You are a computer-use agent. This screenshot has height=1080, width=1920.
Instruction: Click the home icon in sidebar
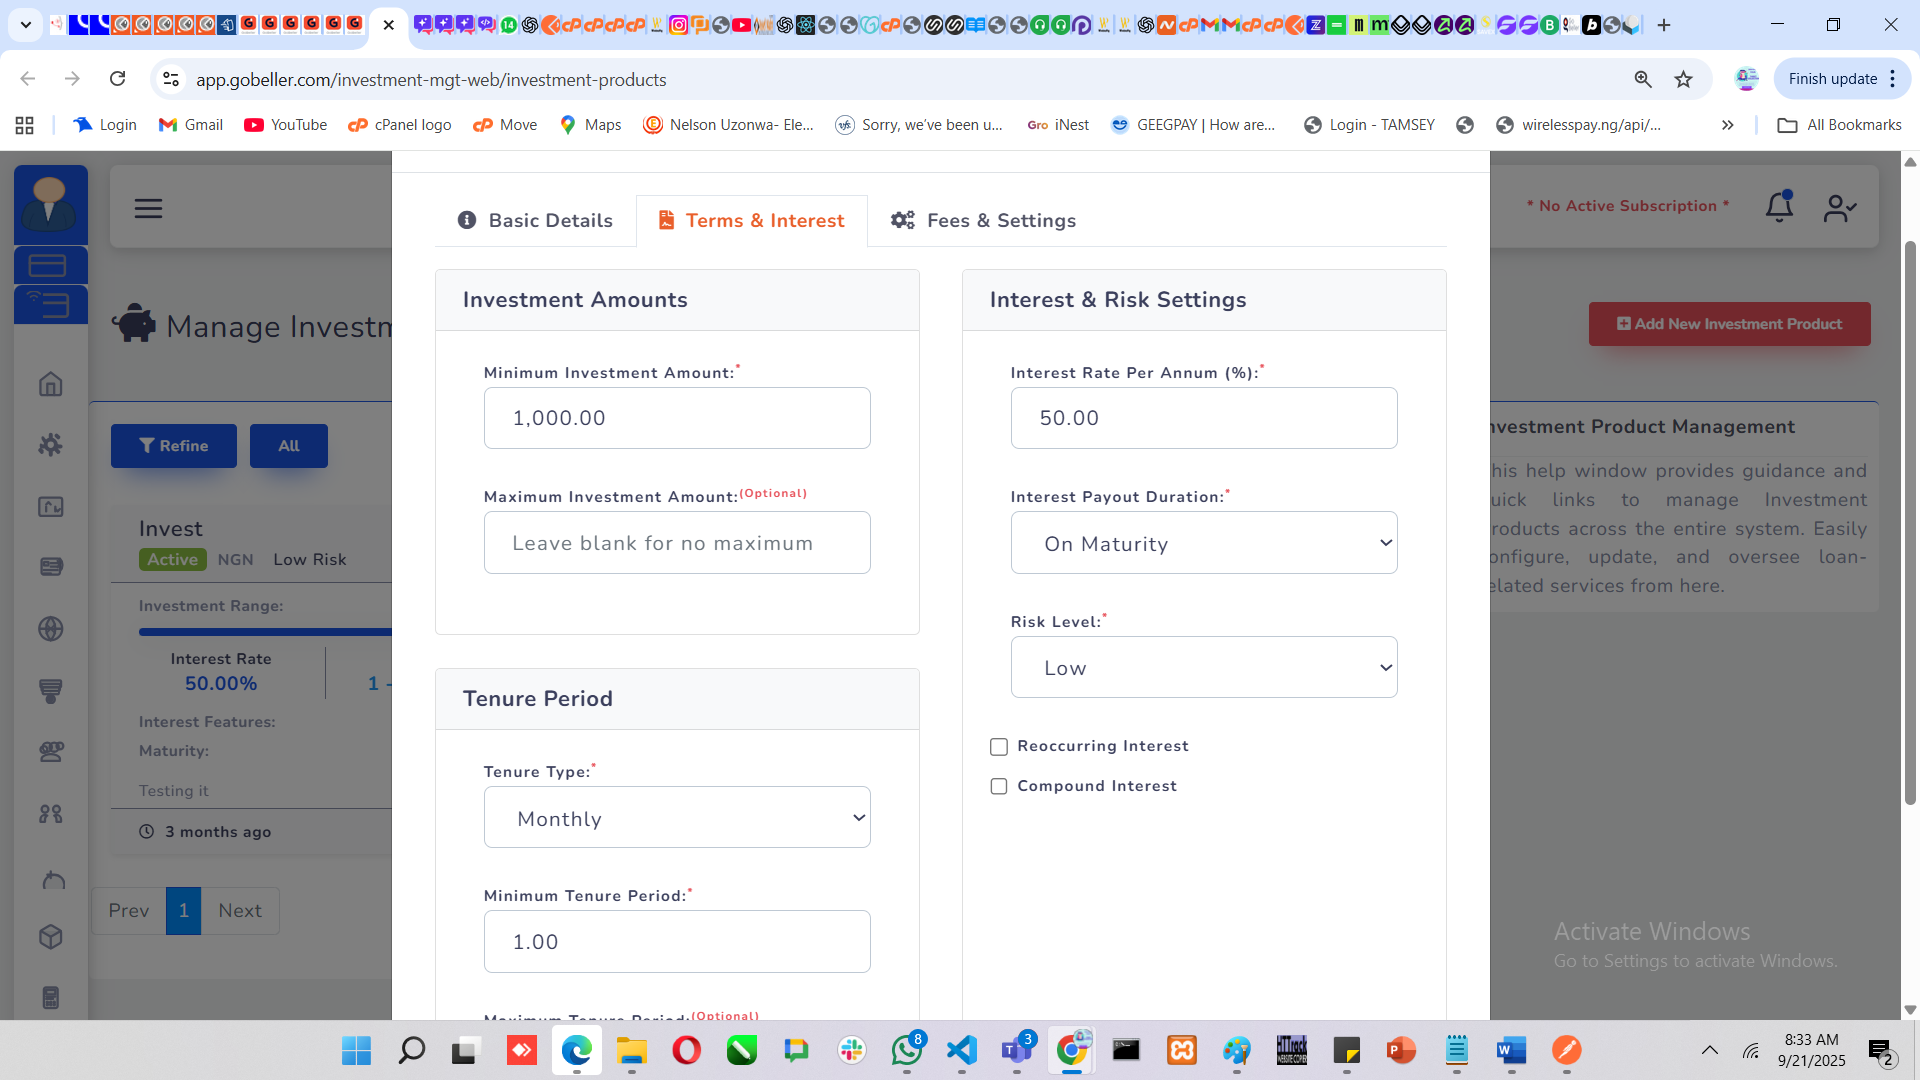point(51,384)
